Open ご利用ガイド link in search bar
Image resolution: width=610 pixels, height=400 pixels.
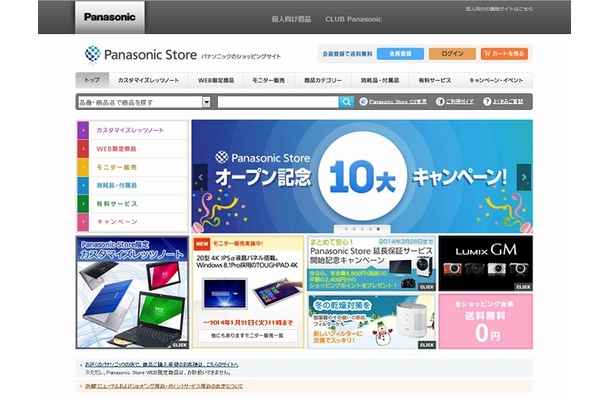(459, 102)
